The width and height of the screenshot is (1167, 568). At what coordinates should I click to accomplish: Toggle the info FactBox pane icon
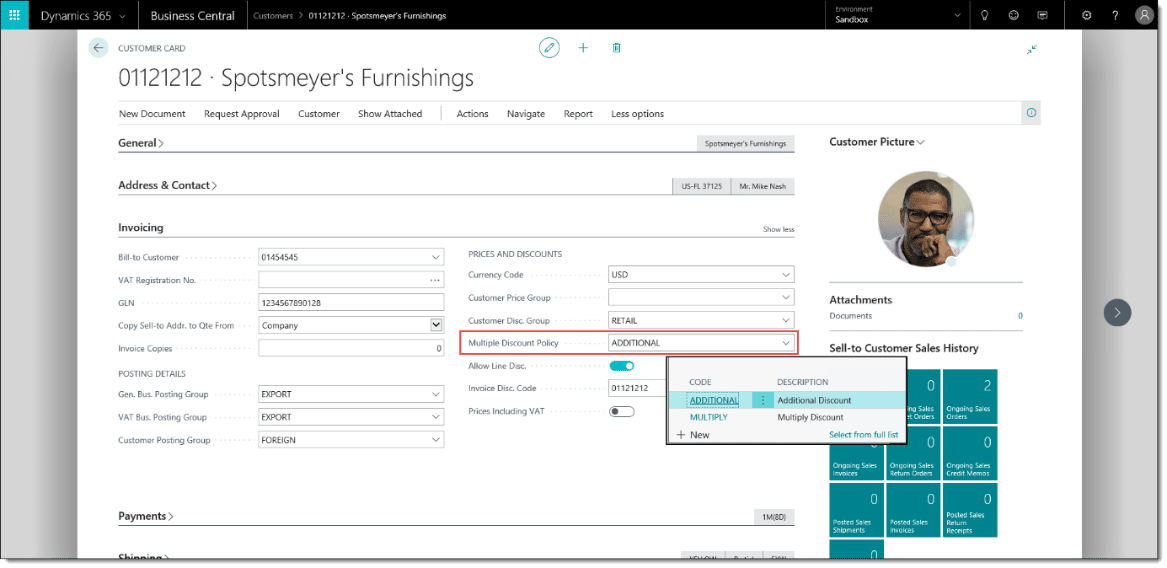1032,113
